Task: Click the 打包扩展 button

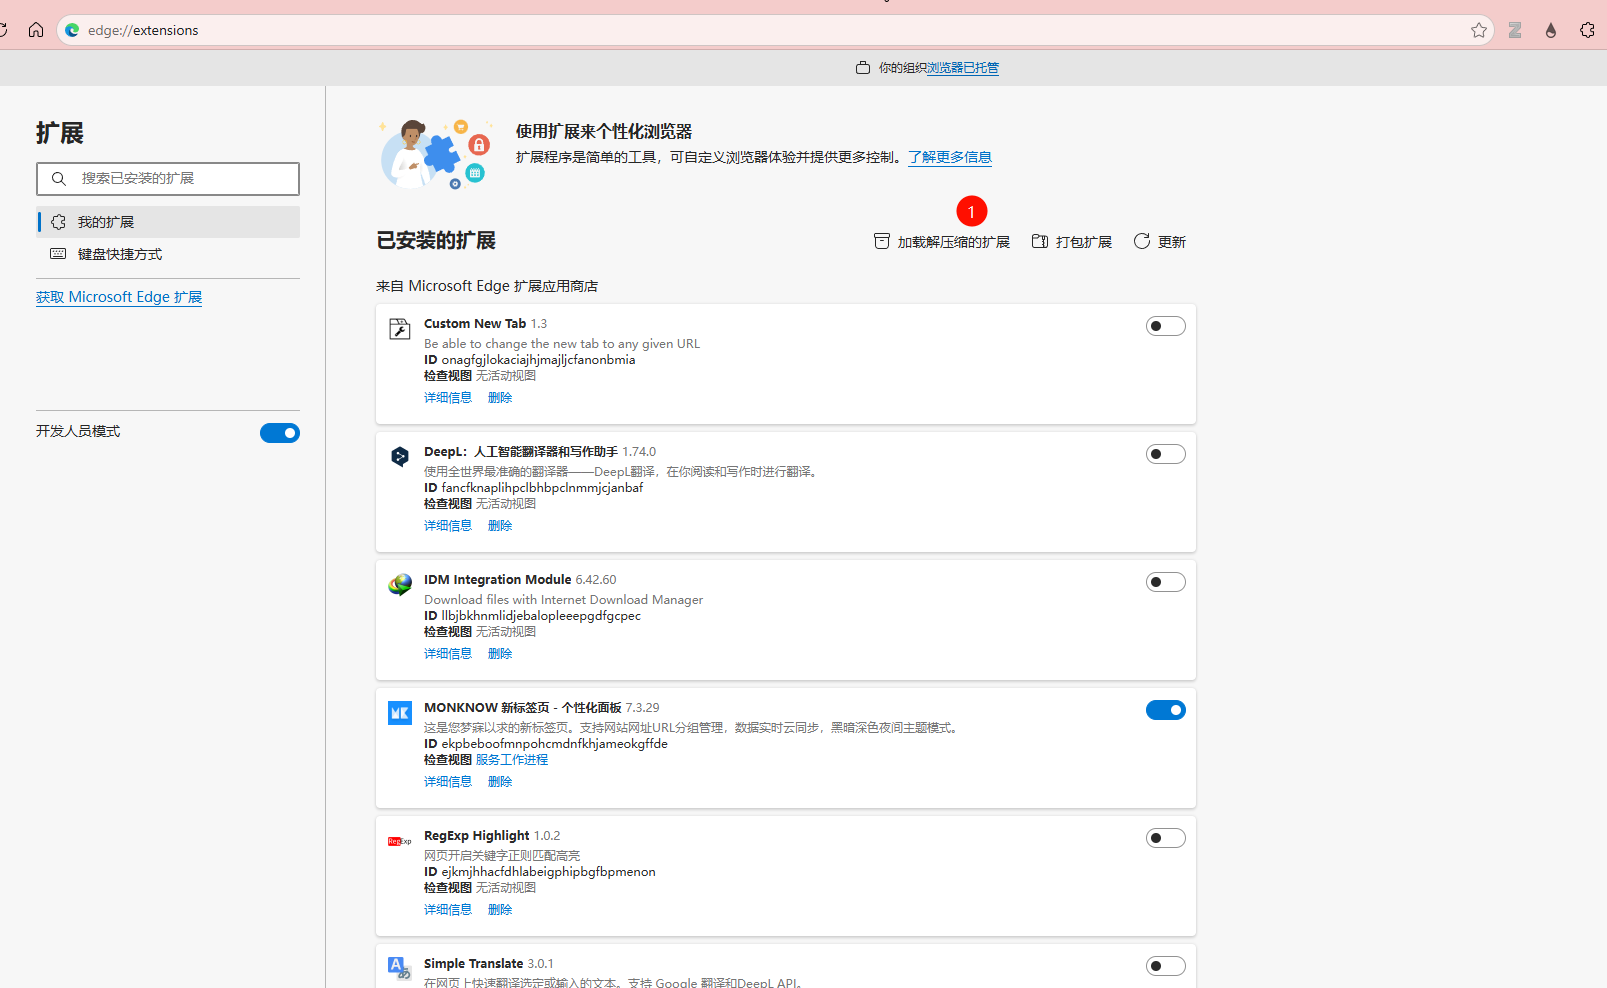Action: 1072,242
